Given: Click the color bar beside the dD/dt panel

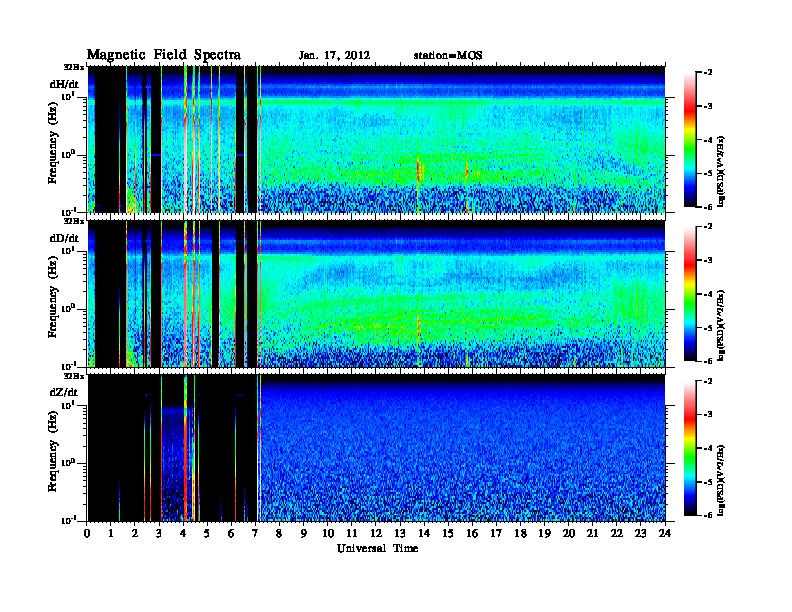Looking at the screenshot, I should (x=689, y=294).
